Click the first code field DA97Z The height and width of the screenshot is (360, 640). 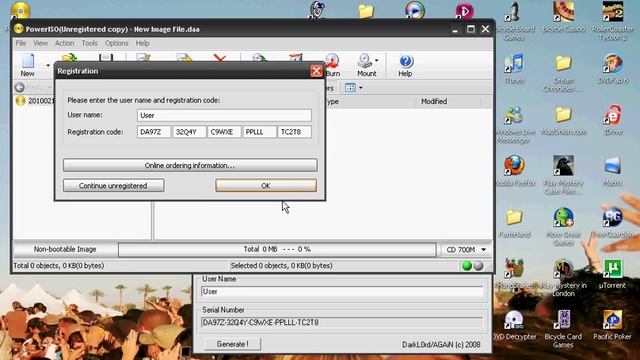coord(154,132)
